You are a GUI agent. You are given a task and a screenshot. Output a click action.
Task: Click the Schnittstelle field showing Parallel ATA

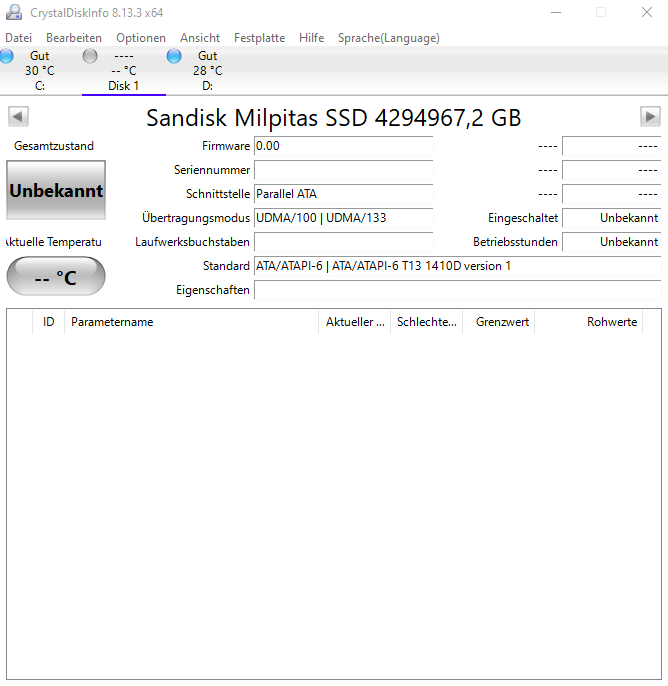(343, 194)
